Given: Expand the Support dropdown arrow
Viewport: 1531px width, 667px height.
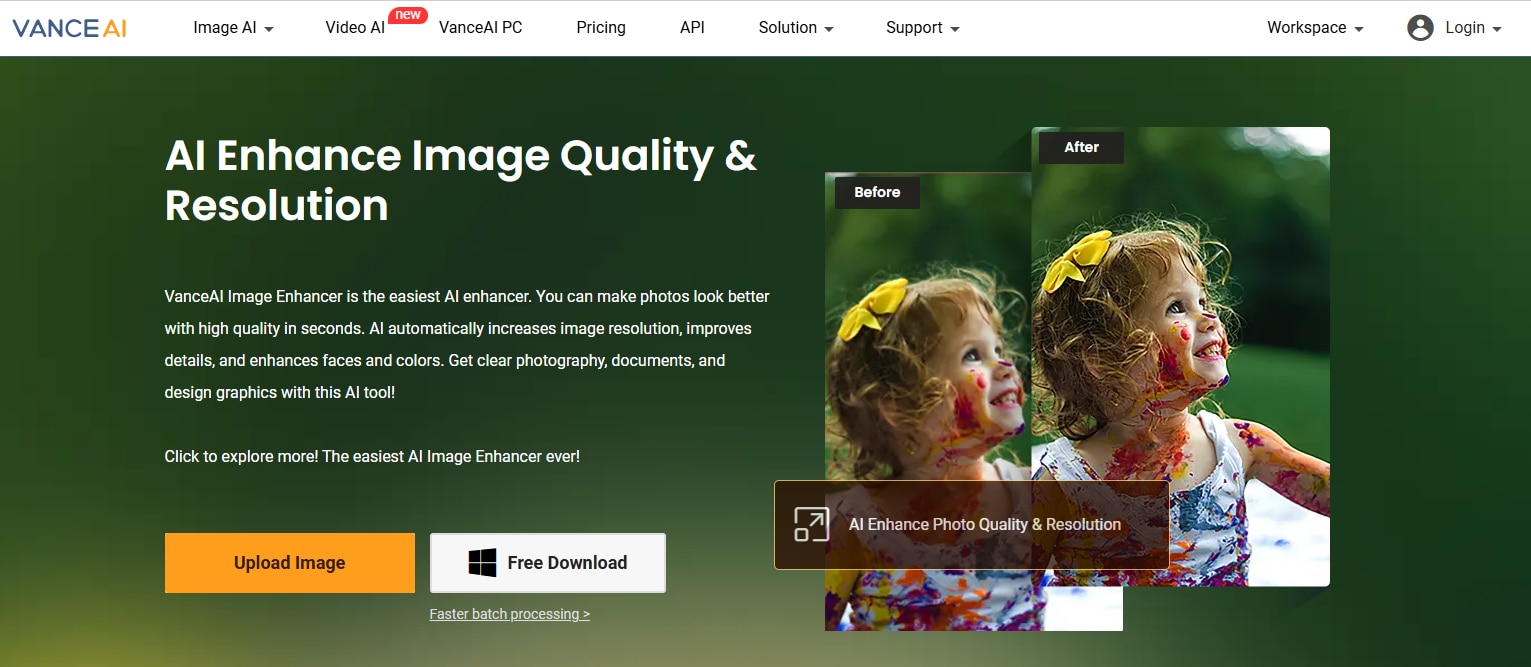Looking at the screenshot, I should [954, 29].
